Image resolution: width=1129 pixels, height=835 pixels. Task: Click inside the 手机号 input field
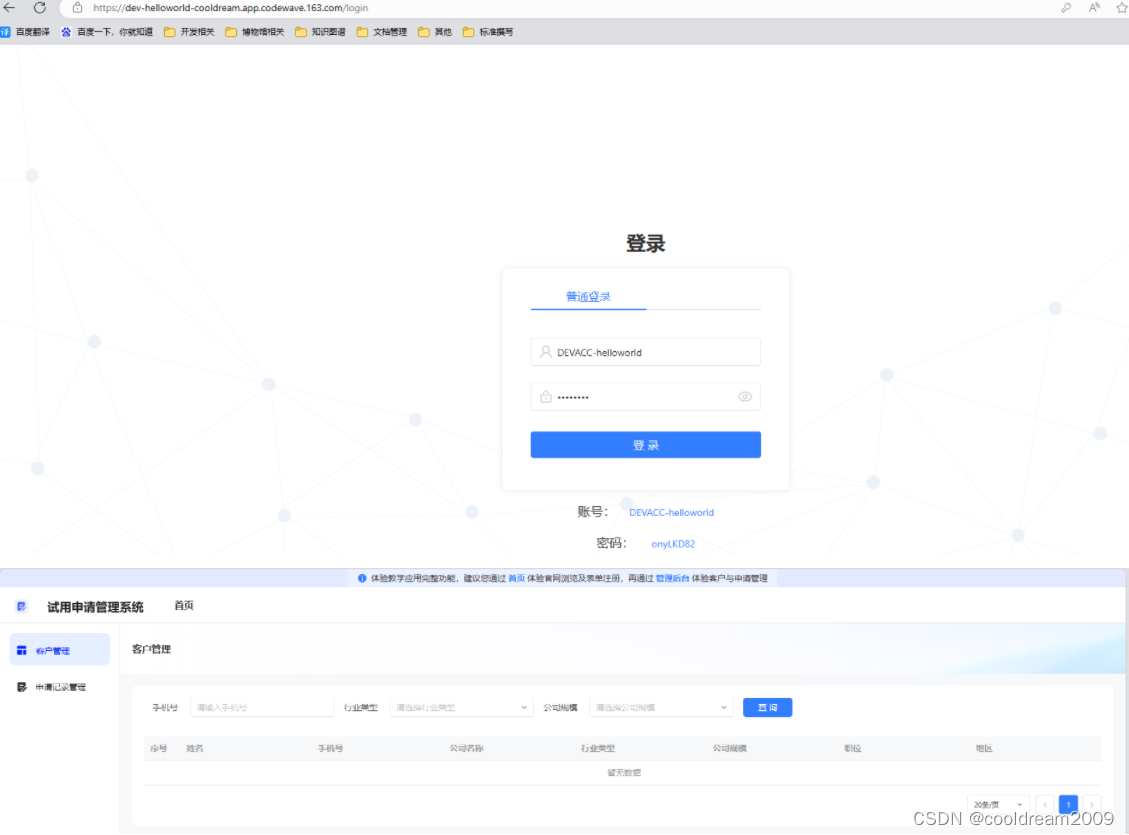coord(262,706)
